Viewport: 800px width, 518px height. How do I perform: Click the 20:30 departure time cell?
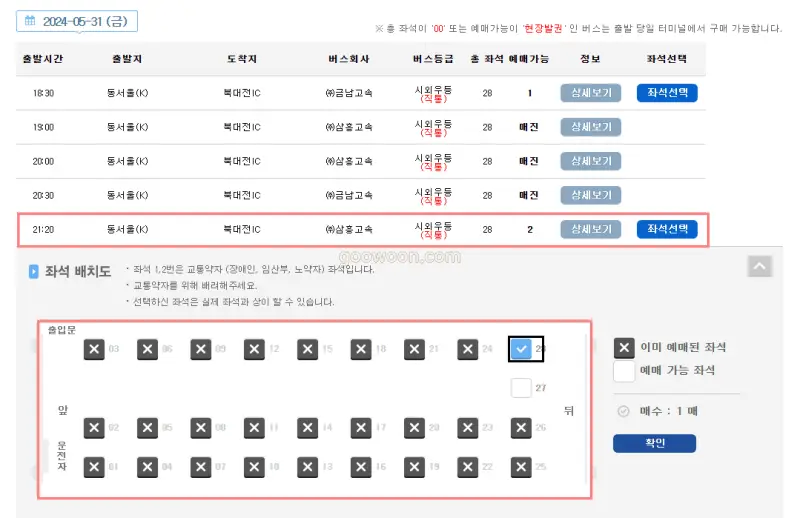click(x=43, y=196)
